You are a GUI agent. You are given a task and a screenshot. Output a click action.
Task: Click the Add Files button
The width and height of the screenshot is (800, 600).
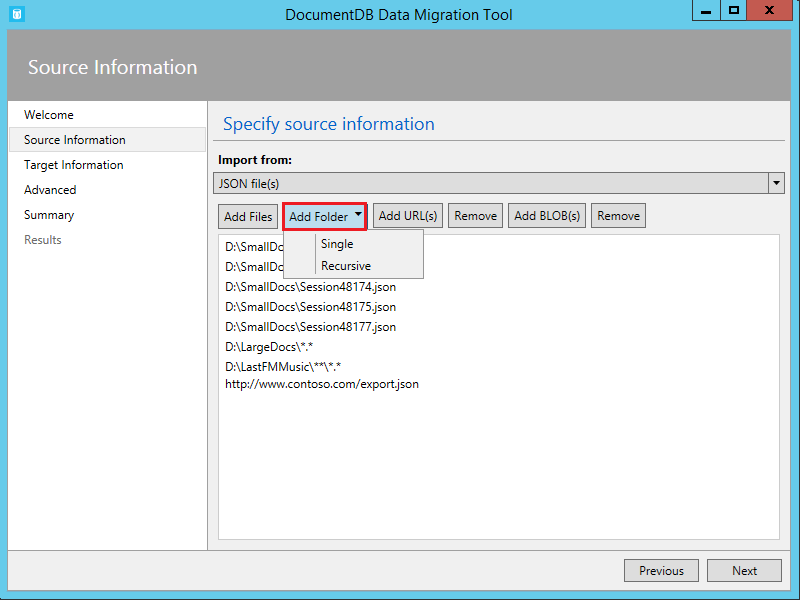[248, 216]
